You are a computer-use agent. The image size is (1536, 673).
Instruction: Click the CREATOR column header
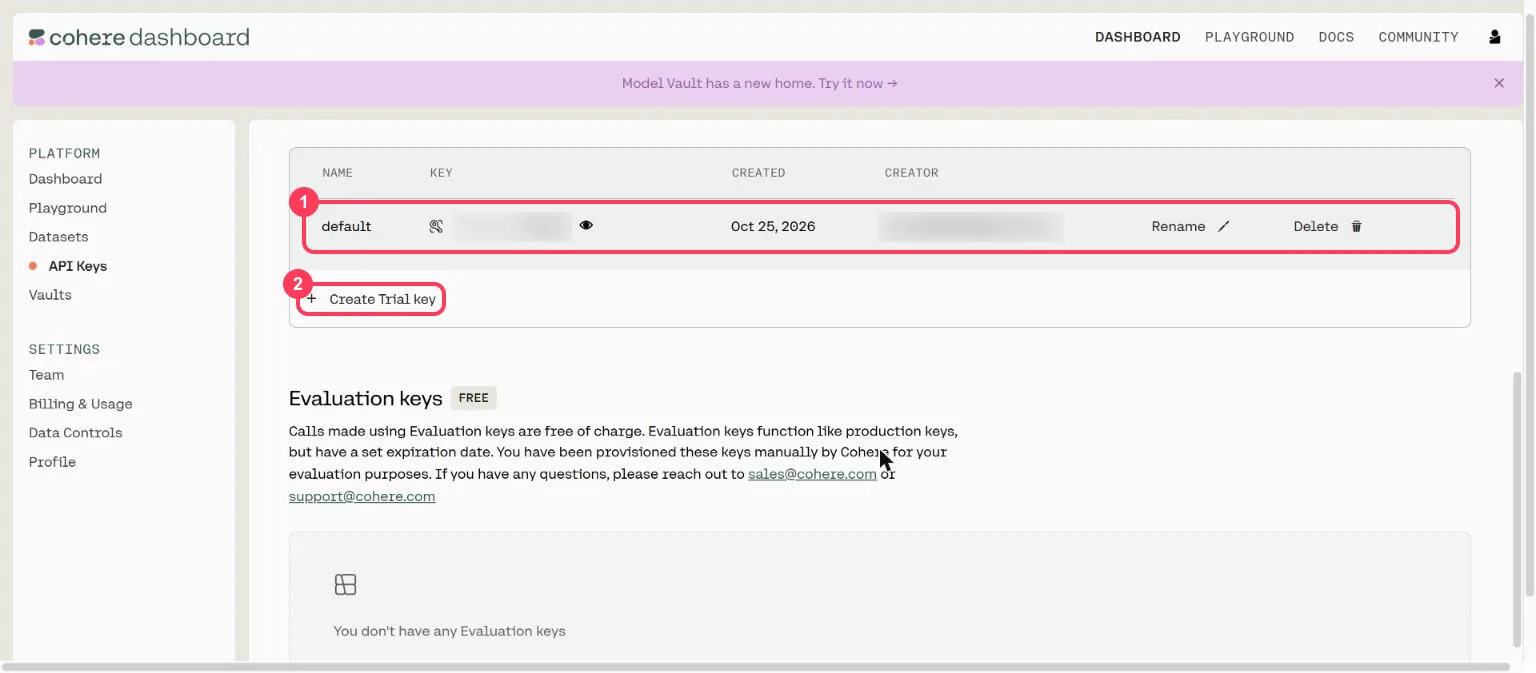point(911,173)
